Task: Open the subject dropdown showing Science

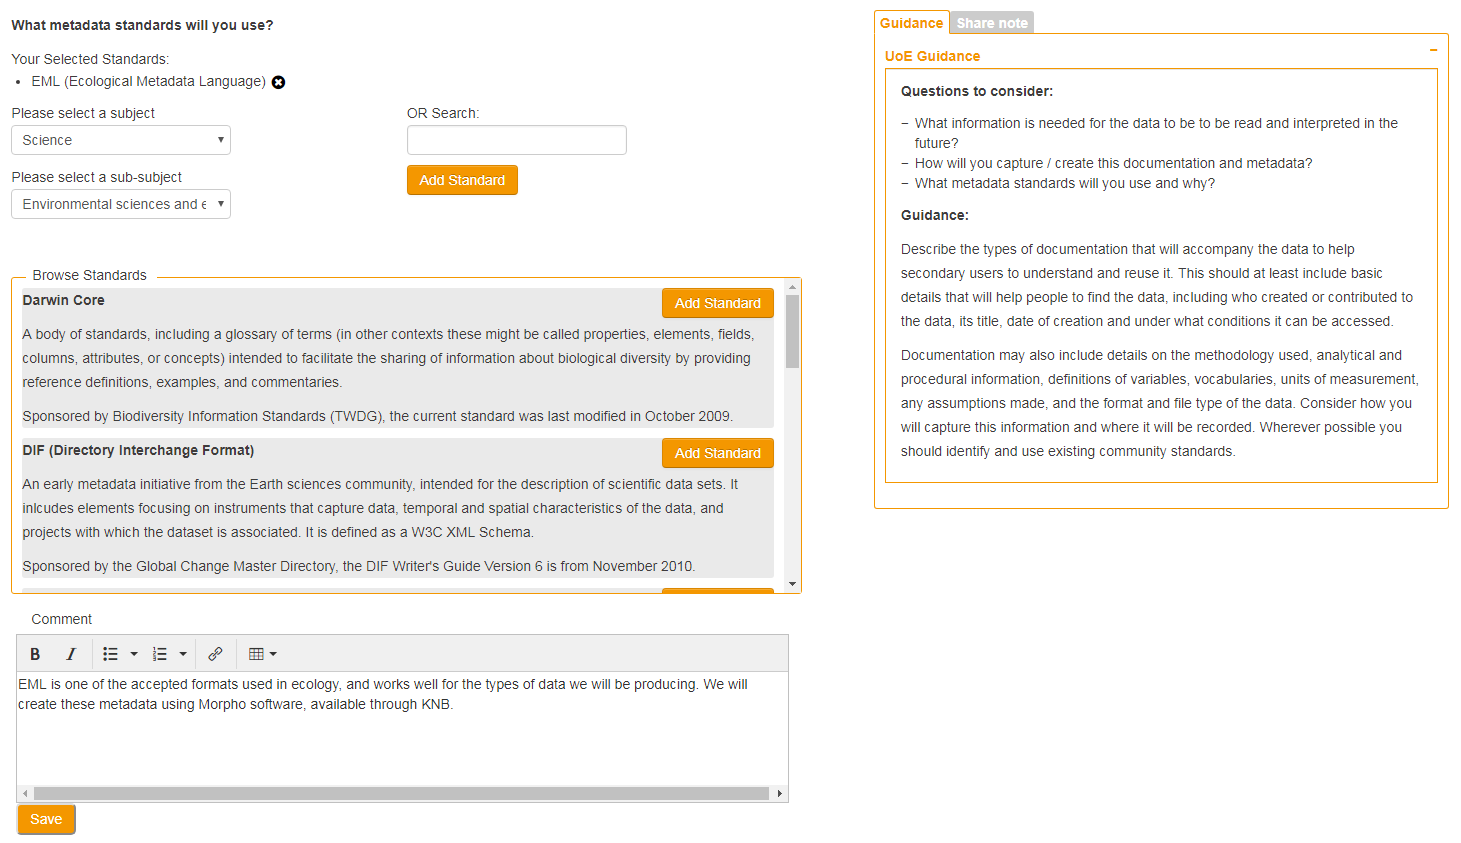Action: 121,140
